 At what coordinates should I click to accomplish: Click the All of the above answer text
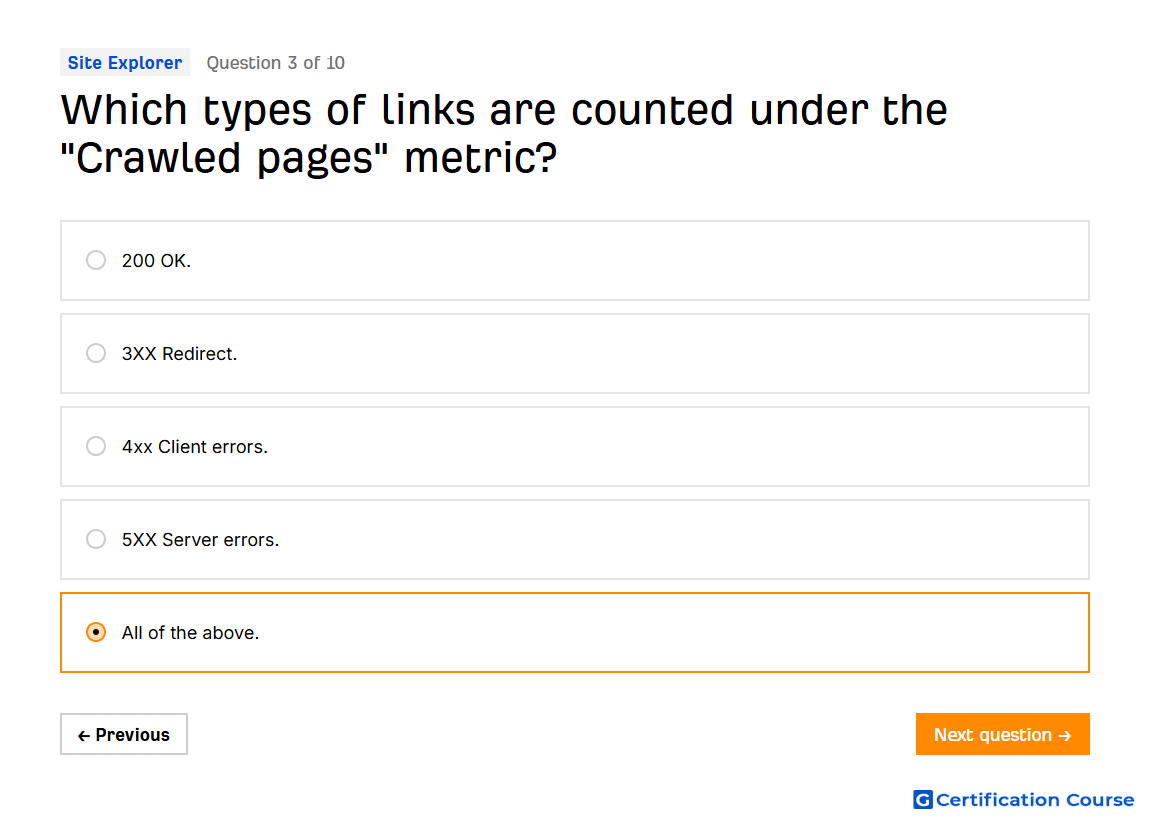coord(191,633)
